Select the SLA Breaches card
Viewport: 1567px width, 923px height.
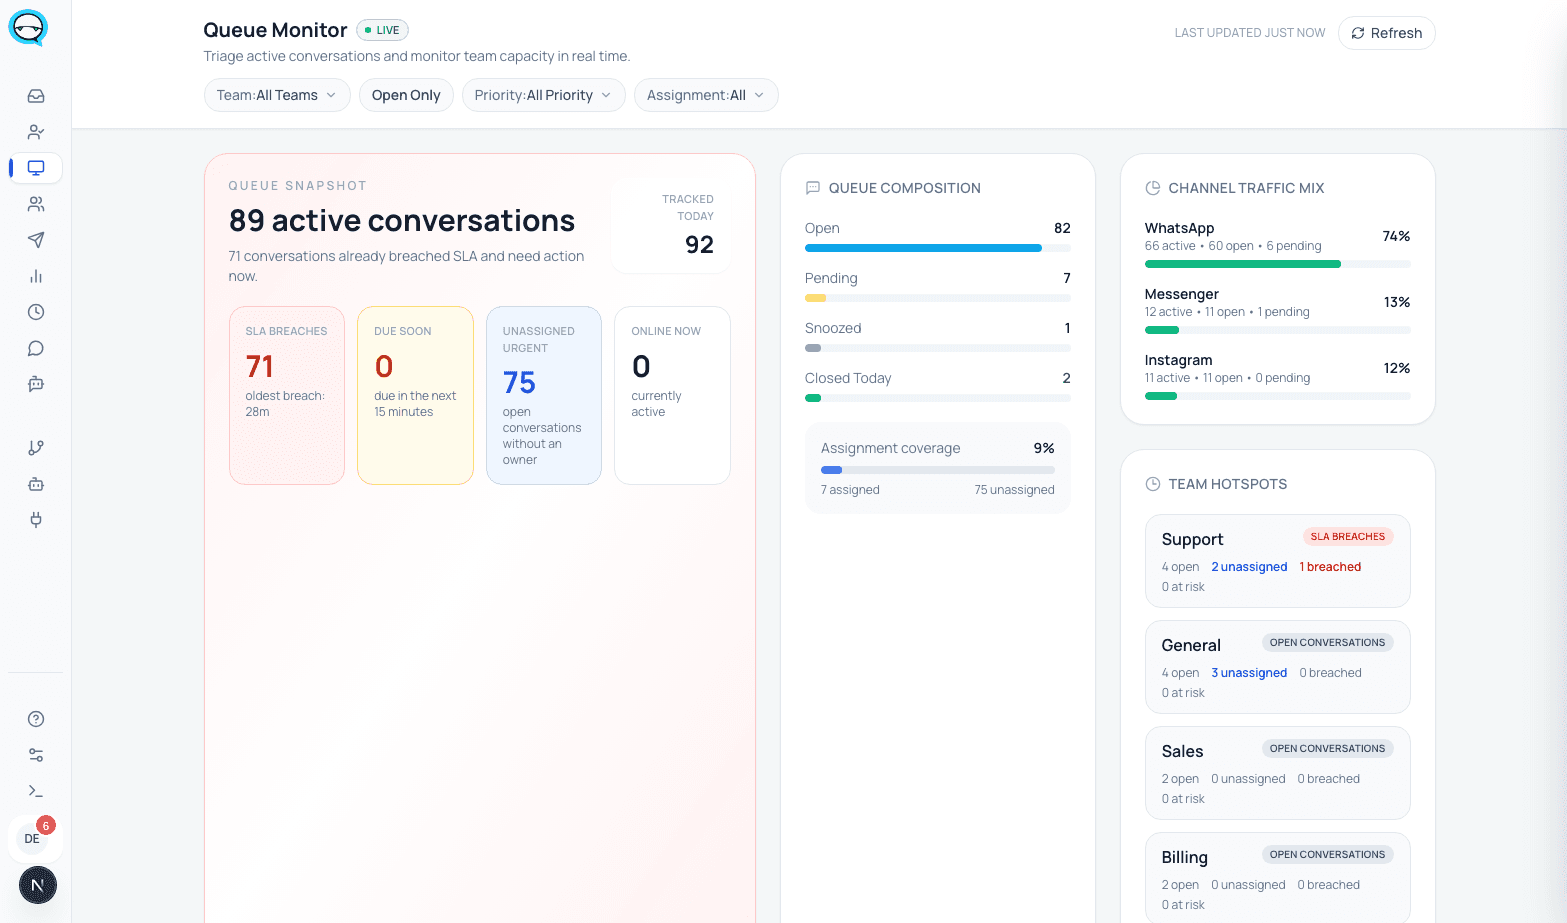pyautogui.click(x=287, y=395)
